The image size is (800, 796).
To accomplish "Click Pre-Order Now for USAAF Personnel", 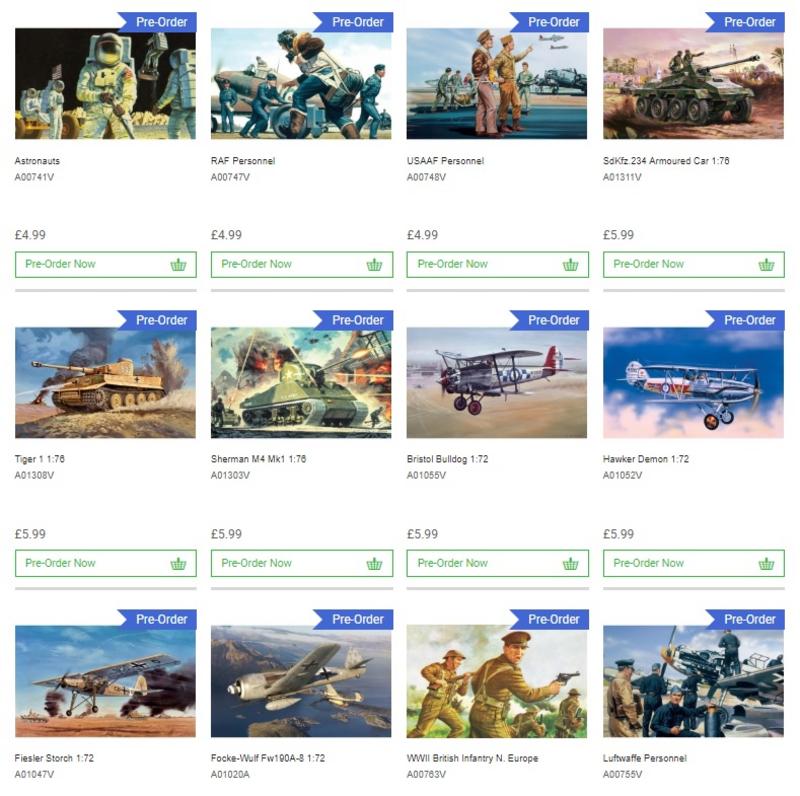I will (497, 264).
